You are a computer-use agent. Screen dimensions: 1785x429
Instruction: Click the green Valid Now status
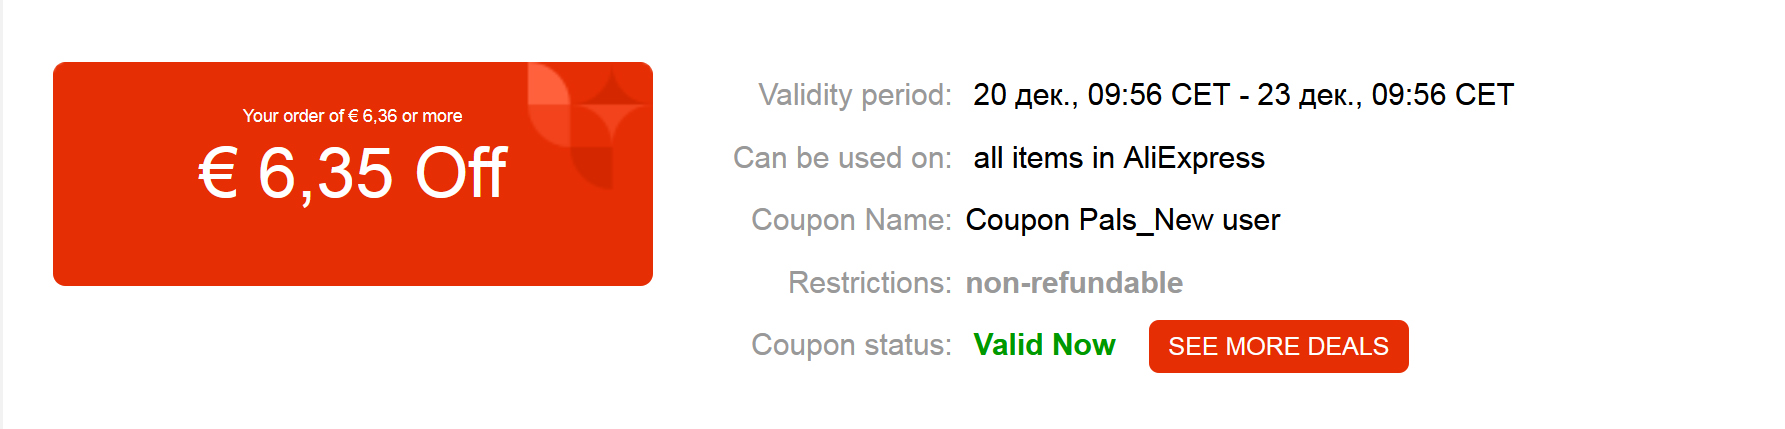pos(1044,345)
